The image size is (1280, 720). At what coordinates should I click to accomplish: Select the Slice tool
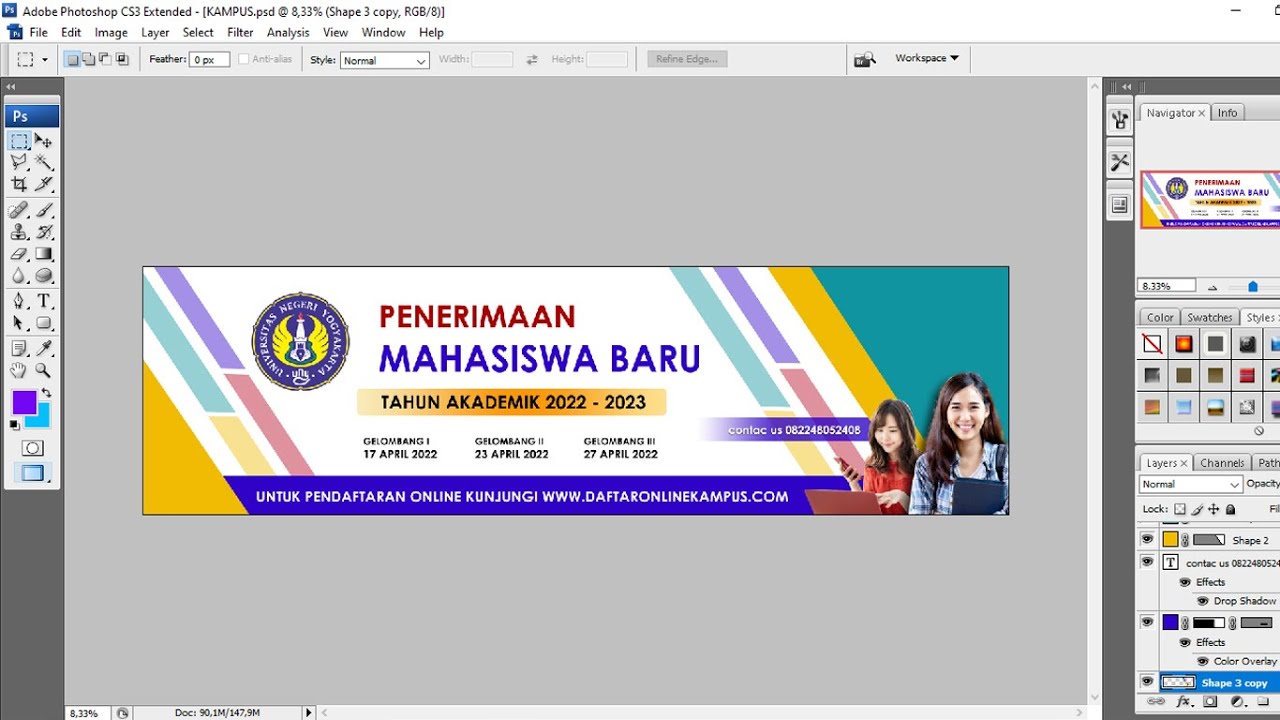coord(44,184)
